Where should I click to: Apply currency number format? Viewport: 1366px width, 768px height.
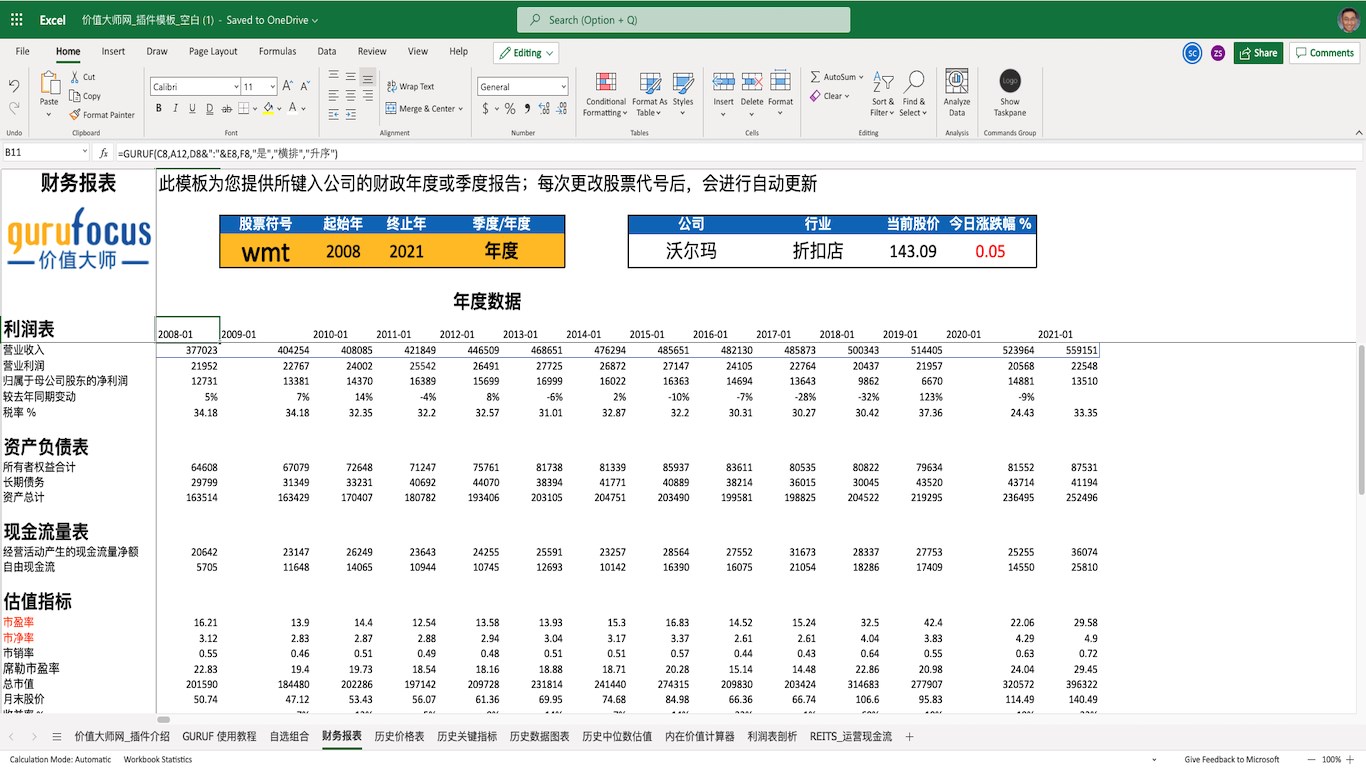coord(486,108)
